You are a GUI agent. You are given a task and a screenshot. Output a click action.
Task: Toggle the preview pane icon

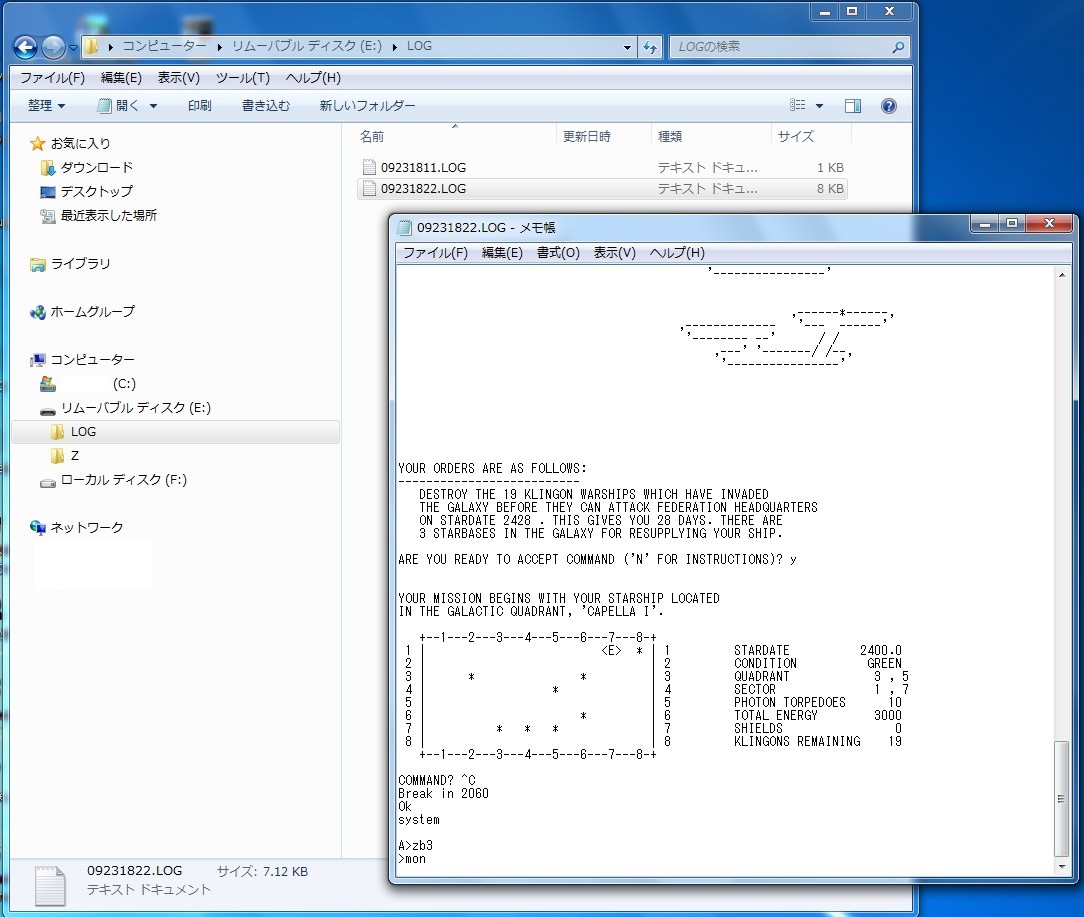click(853, 106)
